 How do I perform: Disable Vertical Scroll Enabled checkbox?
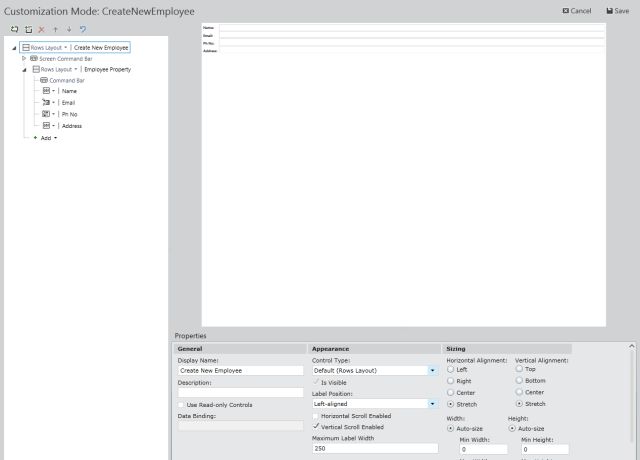316,427
